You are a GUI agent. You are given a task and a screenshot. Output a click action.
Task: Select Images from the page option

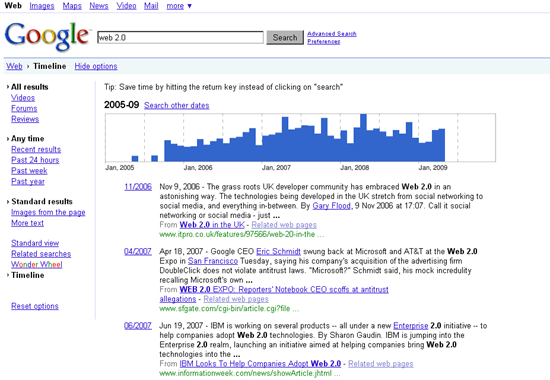48,212
